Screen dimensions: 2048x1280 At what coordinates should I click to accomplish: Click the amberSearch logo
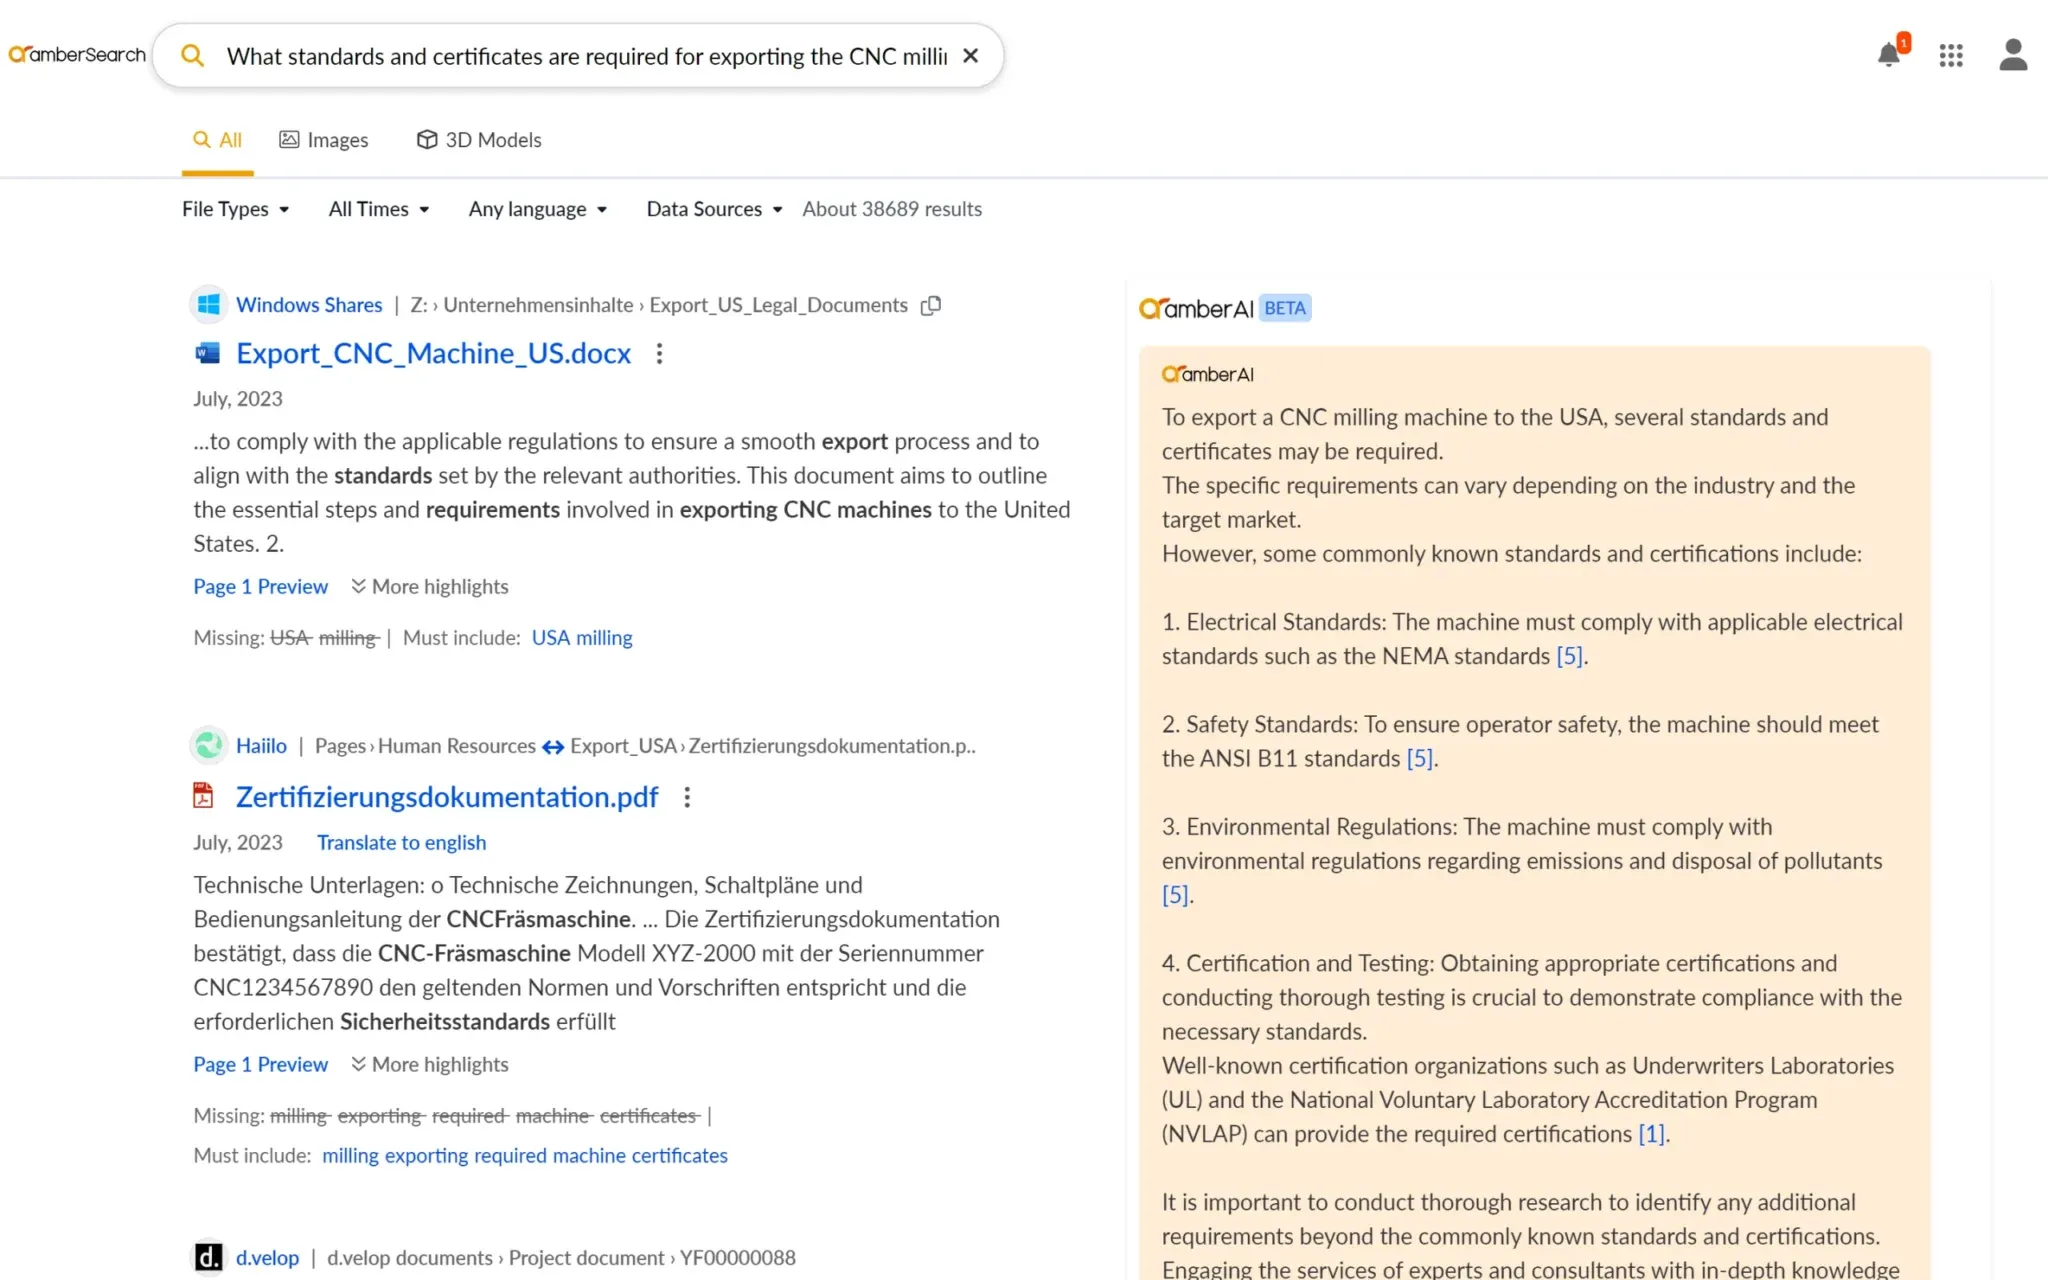tap(78, 55)
